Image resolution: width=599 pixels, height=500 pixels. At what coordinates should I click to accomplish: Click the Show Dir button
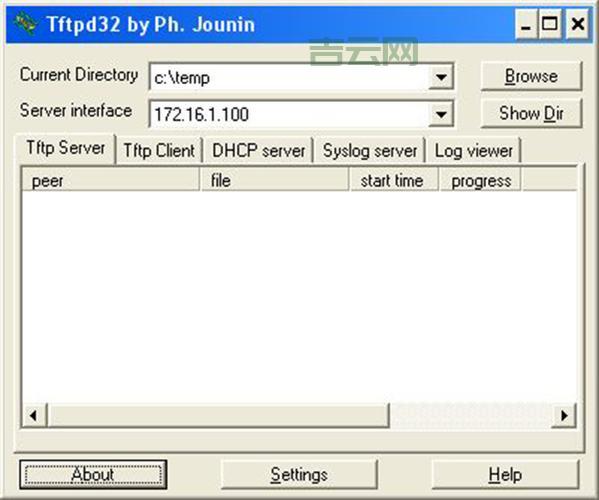coord(531,113)
